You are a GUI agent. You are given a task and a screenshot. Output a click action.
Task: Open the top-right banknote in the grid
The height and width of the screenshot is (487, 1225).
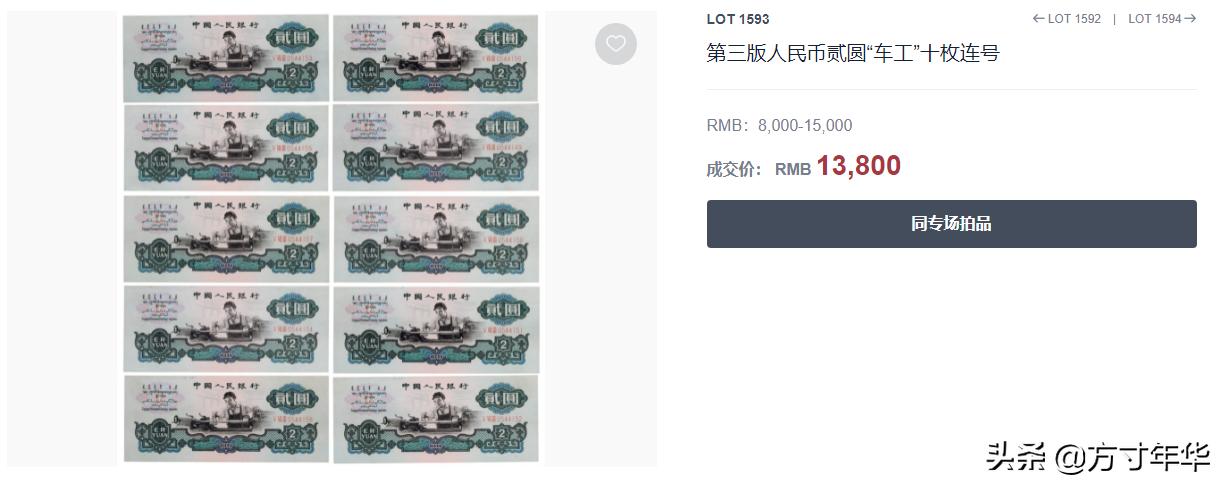pos(436,58)
